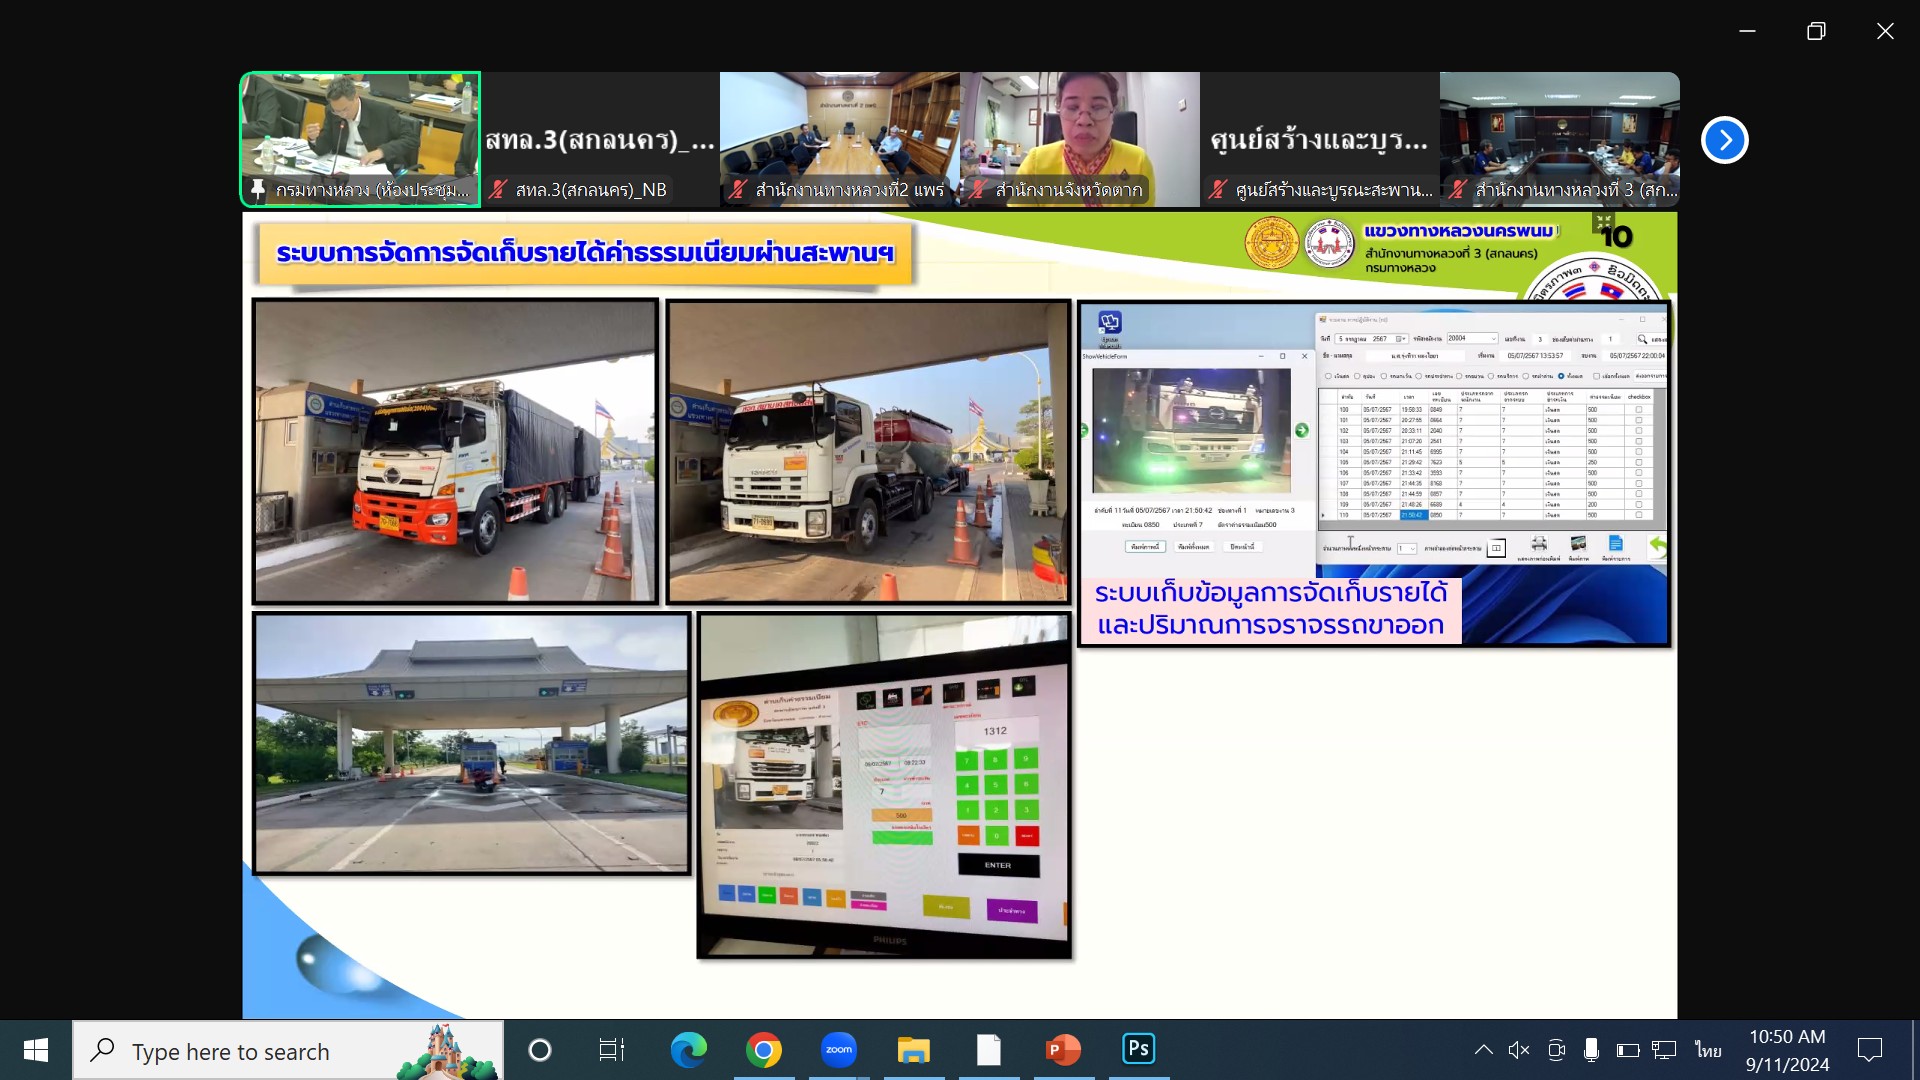Toggle the microphone tray icon
1920x1080 pixels.
pyautogui.click(x=1591, y=1050)
